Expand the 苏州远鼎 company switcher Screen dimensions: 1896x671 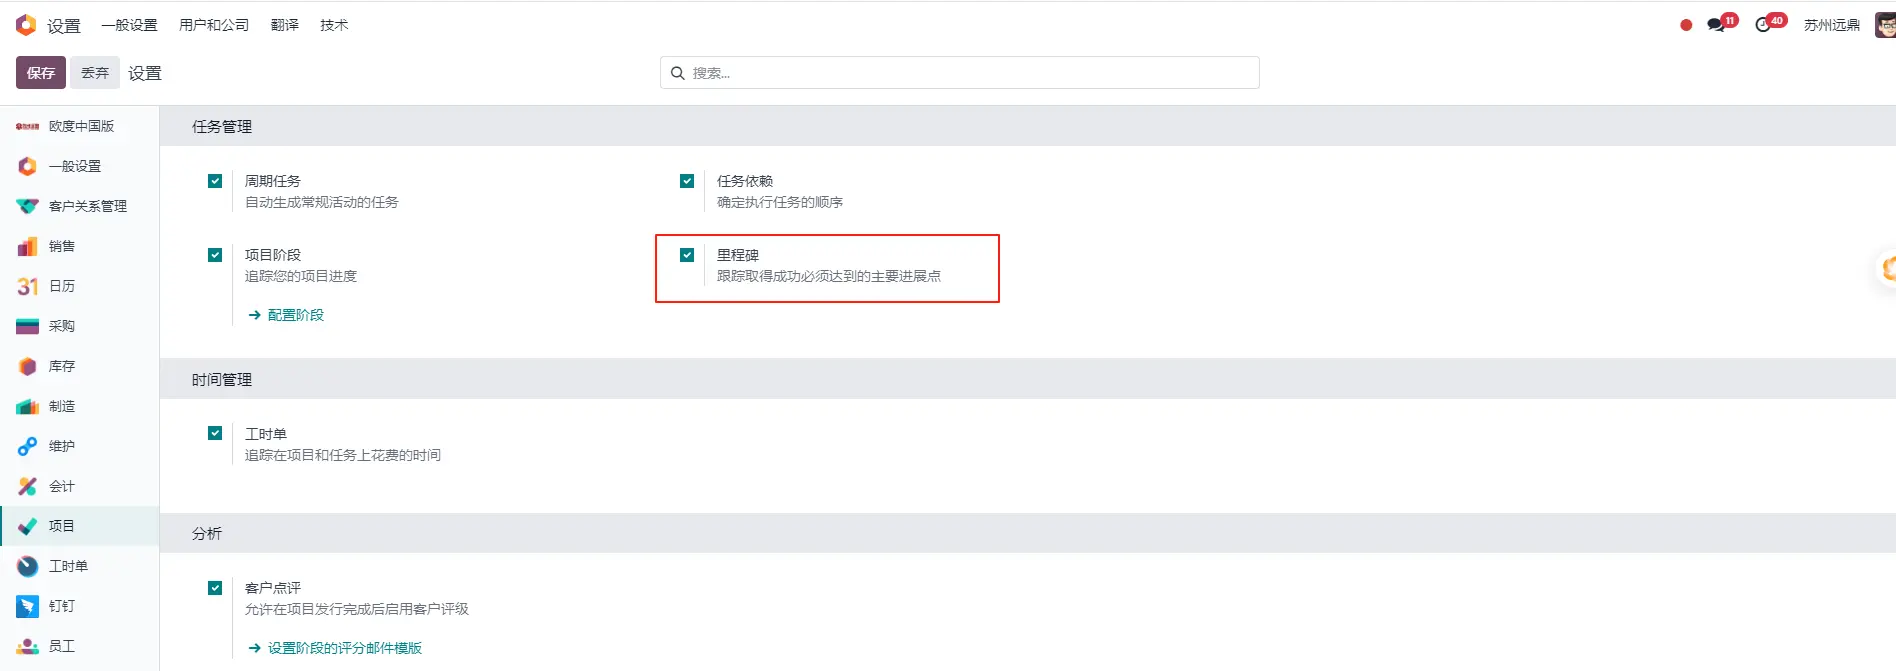tap(1832, 25)
